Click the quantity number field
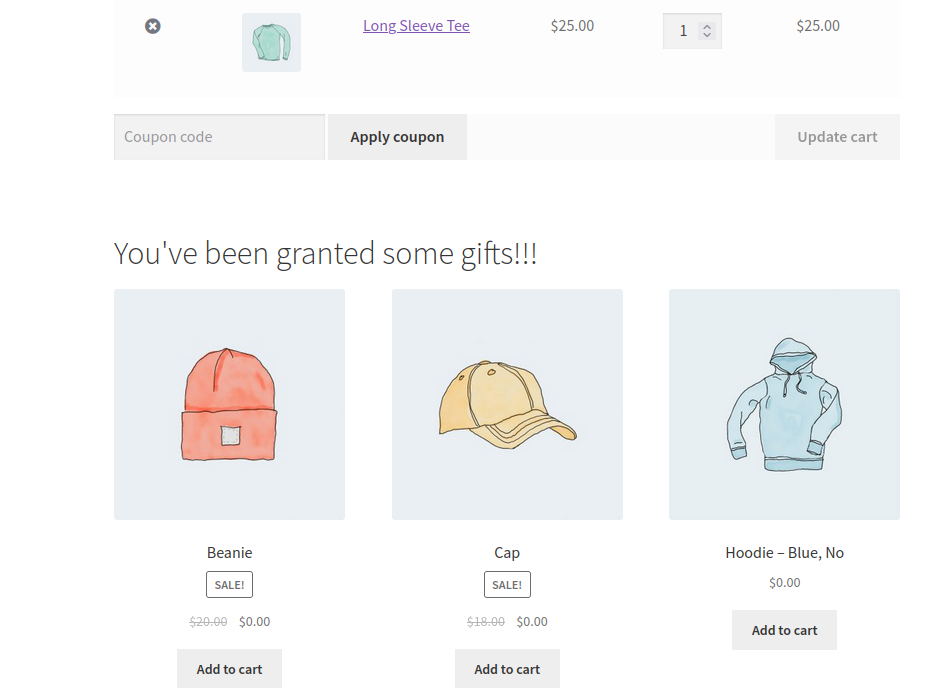This screenshot has width=941, height=688. [684, 31]
